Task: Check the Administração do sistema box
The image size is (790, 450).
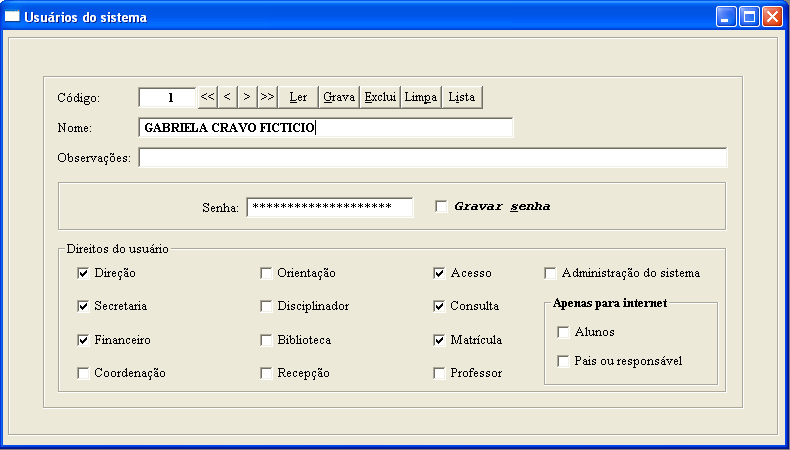Action: [550, 273]
